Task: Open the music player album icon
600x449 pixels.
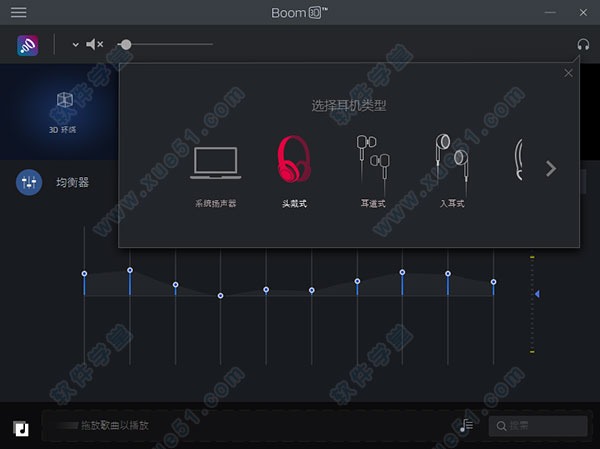Action: [21, 428]
